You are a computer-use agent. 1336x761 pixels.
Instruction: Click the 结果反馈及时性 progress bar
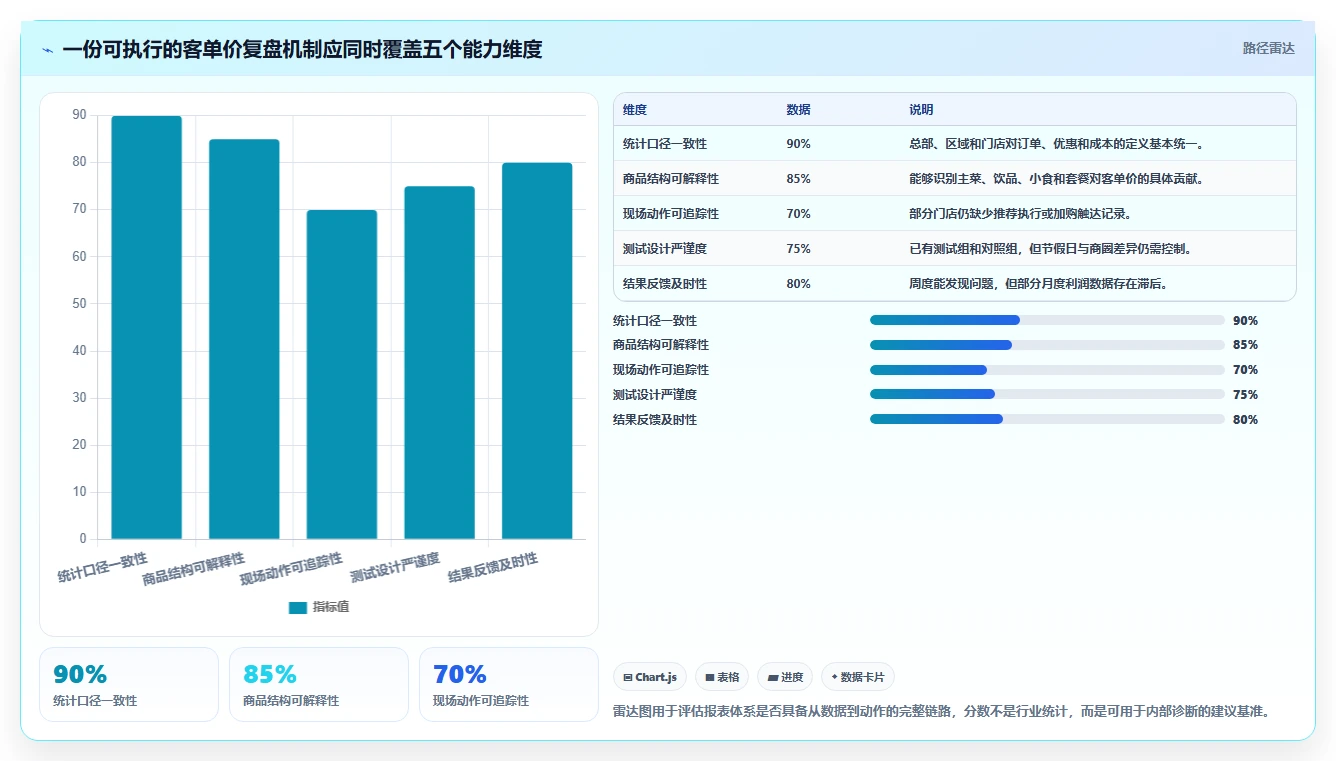coord(1047,419)
